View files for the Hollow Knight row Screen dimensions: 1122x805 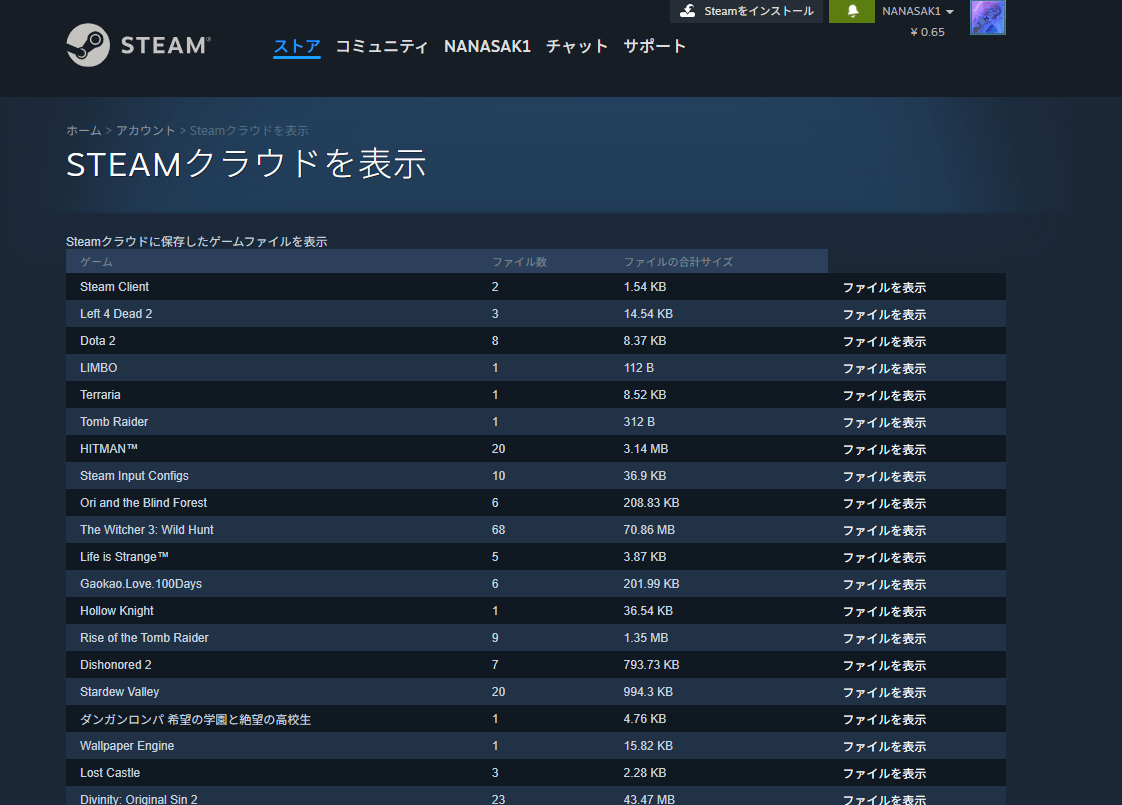tap(884, 612)
